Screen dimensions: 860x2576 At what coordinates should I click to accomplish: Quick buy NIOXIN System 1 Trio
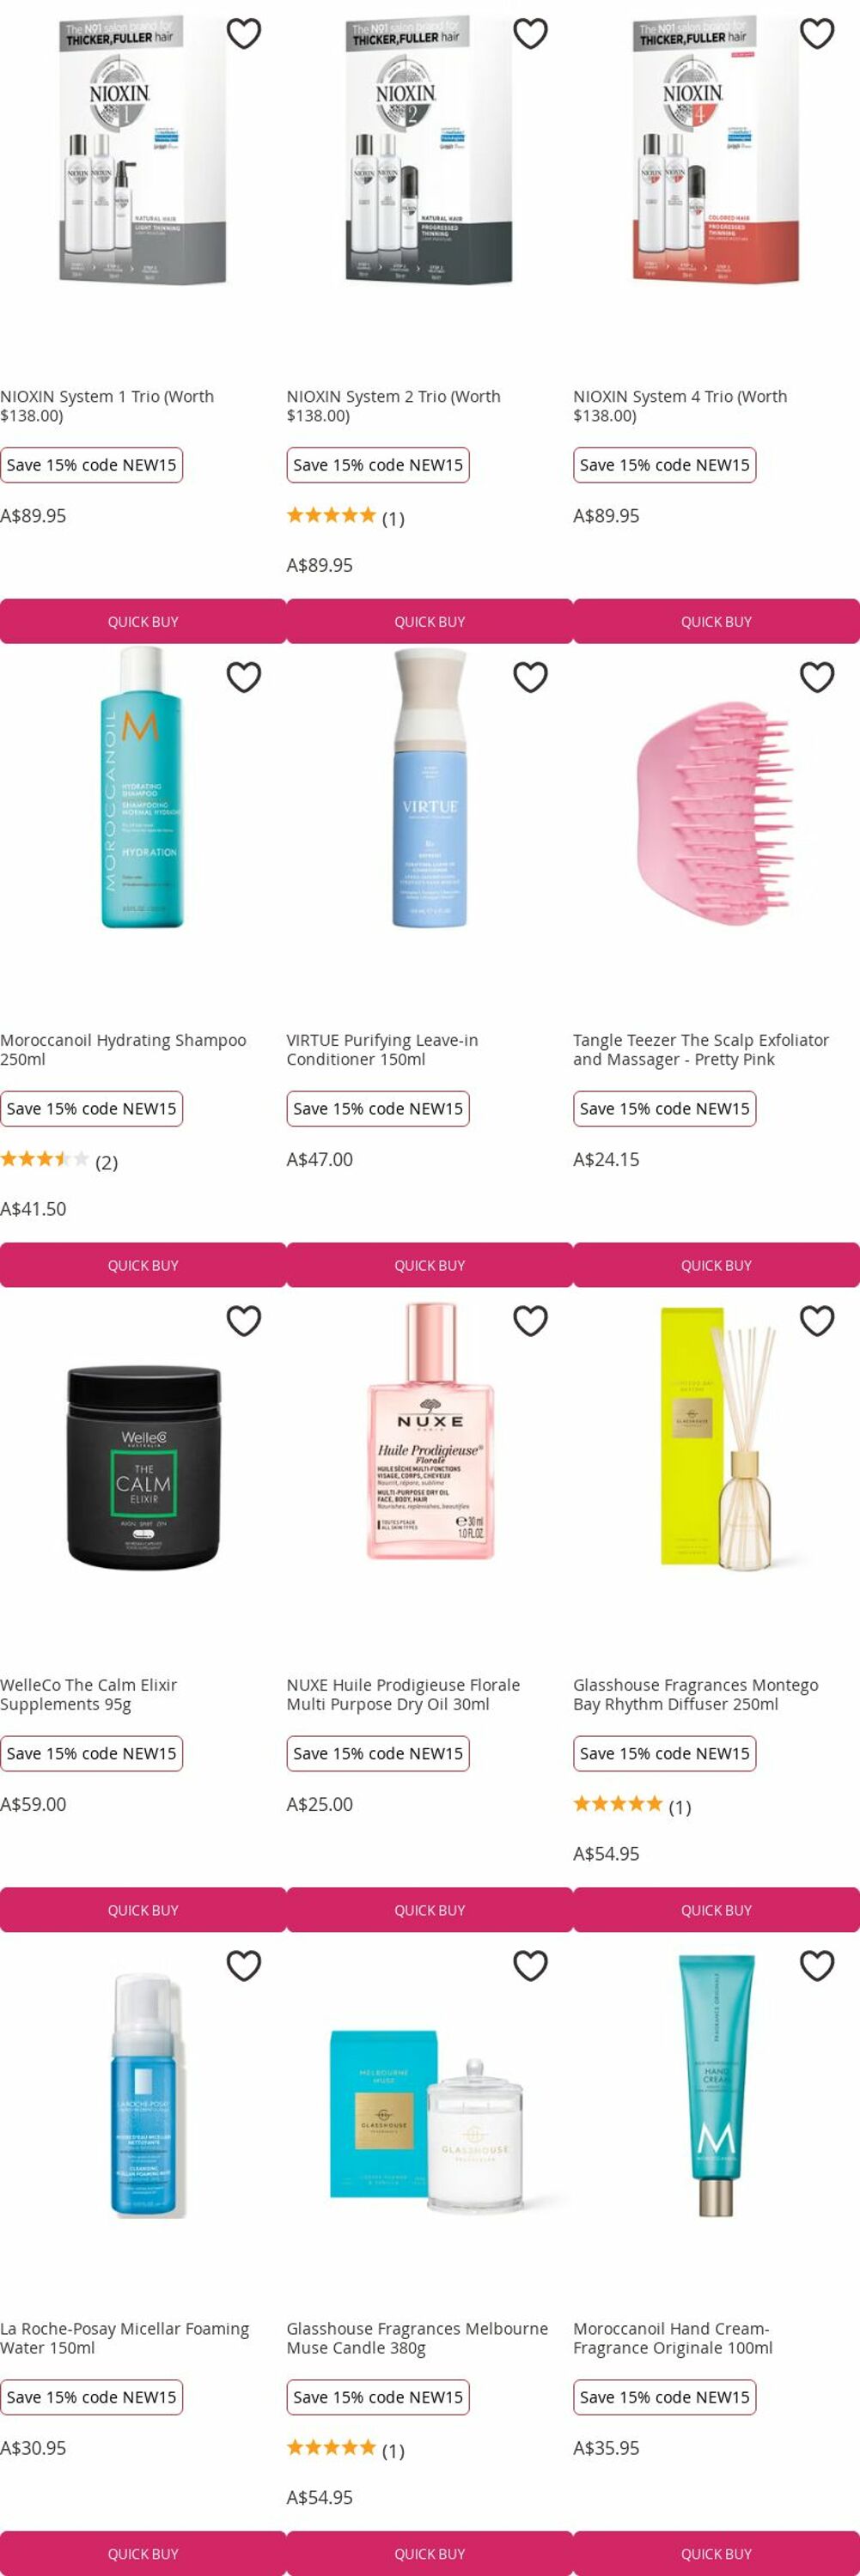click(143, 621)
